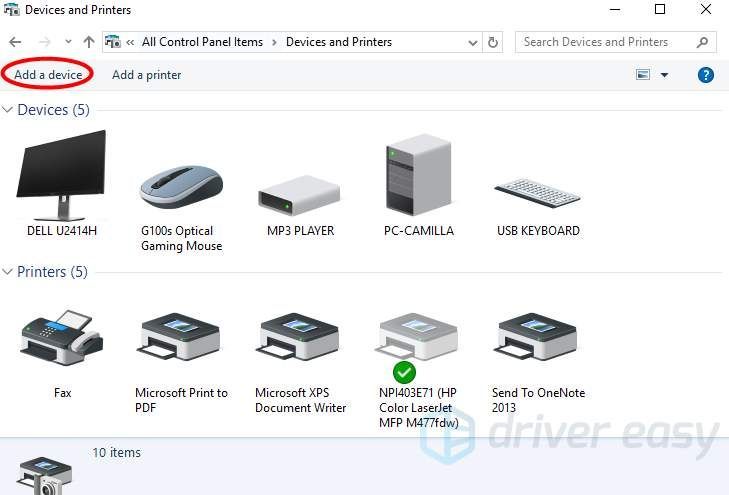The width and height of the screenshot is (729, 495).
Task: Click the Printers (5) group header text
Action: pos(53,271)
